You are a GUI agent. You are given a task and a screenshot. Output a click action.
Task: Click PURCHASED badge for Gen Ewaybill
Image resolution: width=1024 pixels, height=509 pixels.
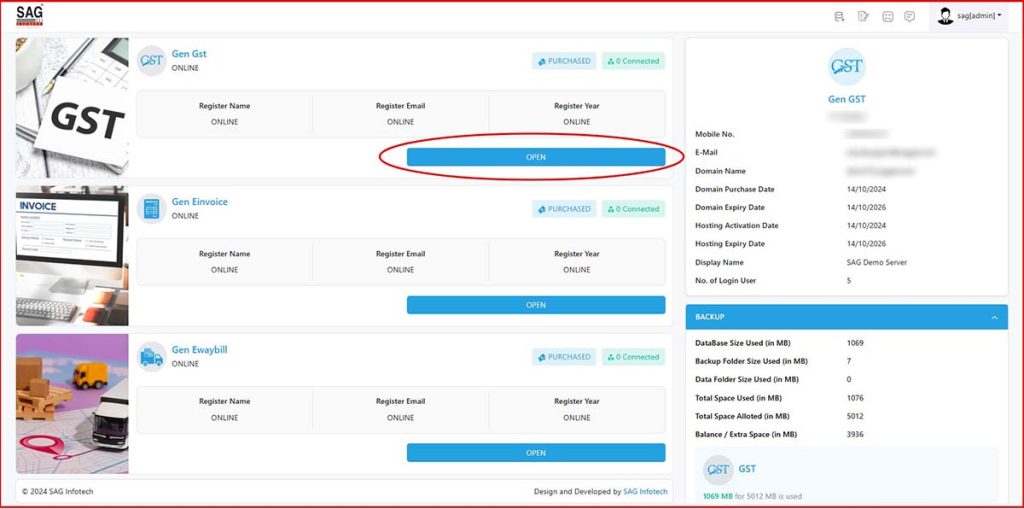[x=564, y=357]
